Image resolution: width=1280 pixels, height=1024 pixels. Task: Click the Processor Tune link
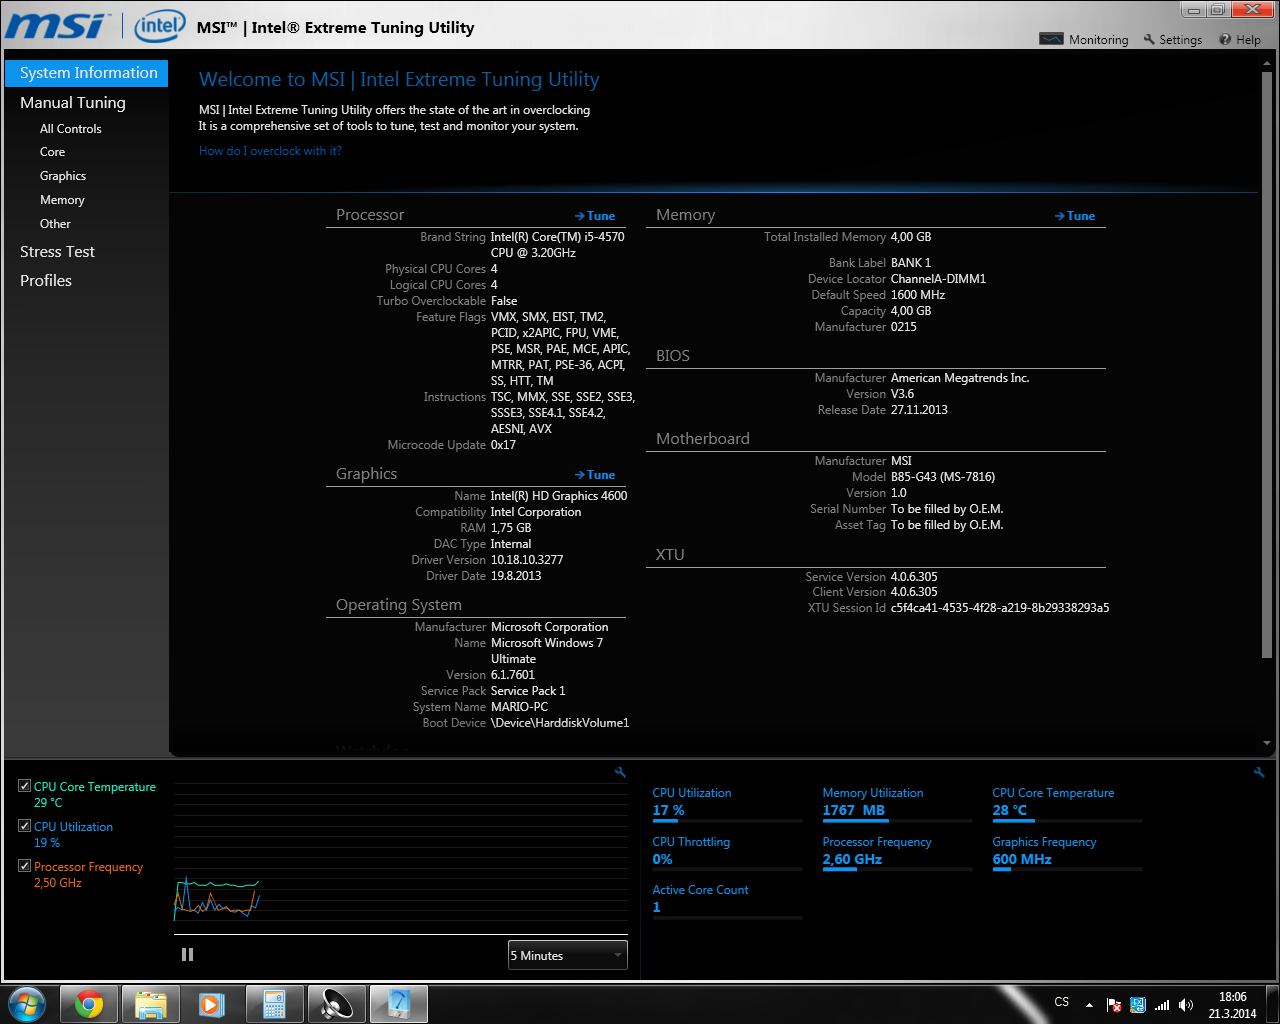[x=595, y=216]
